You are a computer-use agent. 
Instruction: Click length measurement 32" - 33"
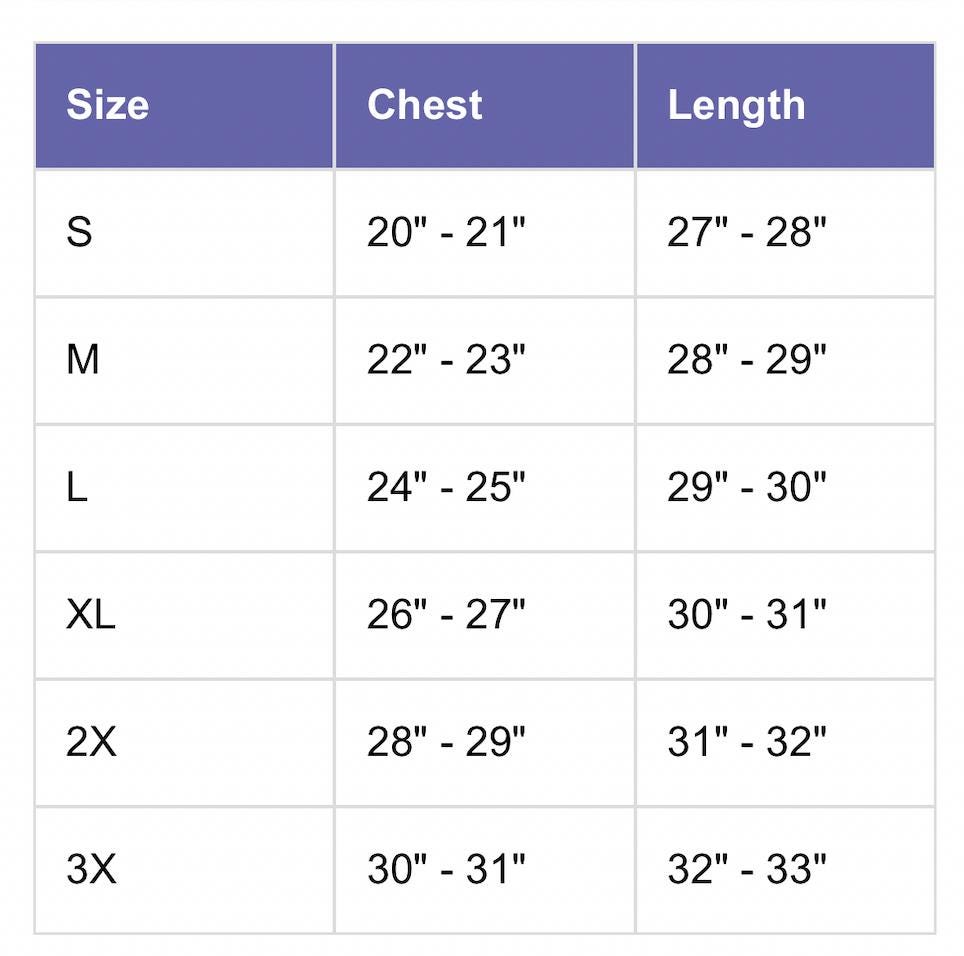coord(747,869)
